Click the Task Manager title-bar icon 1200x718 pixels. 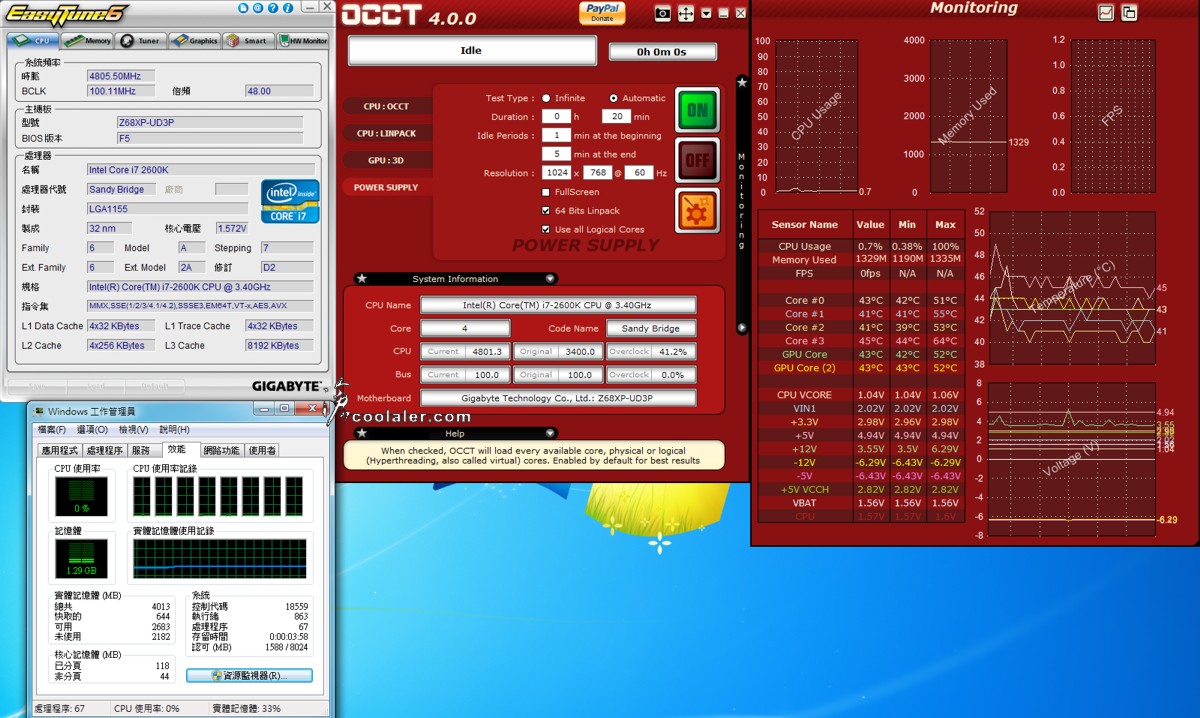38,411
